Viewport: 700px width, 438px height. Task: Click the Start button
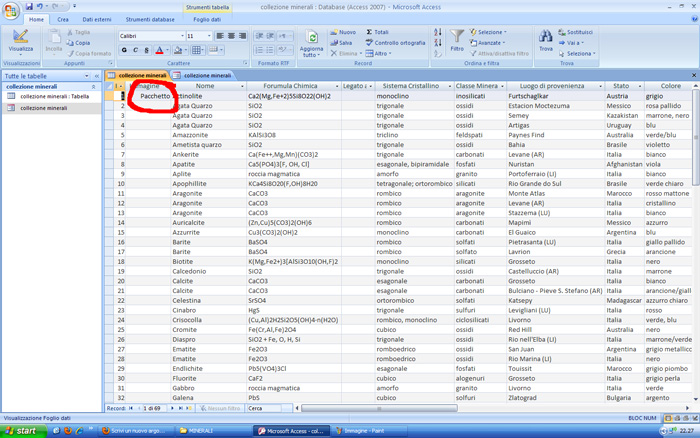coord(23,431)
